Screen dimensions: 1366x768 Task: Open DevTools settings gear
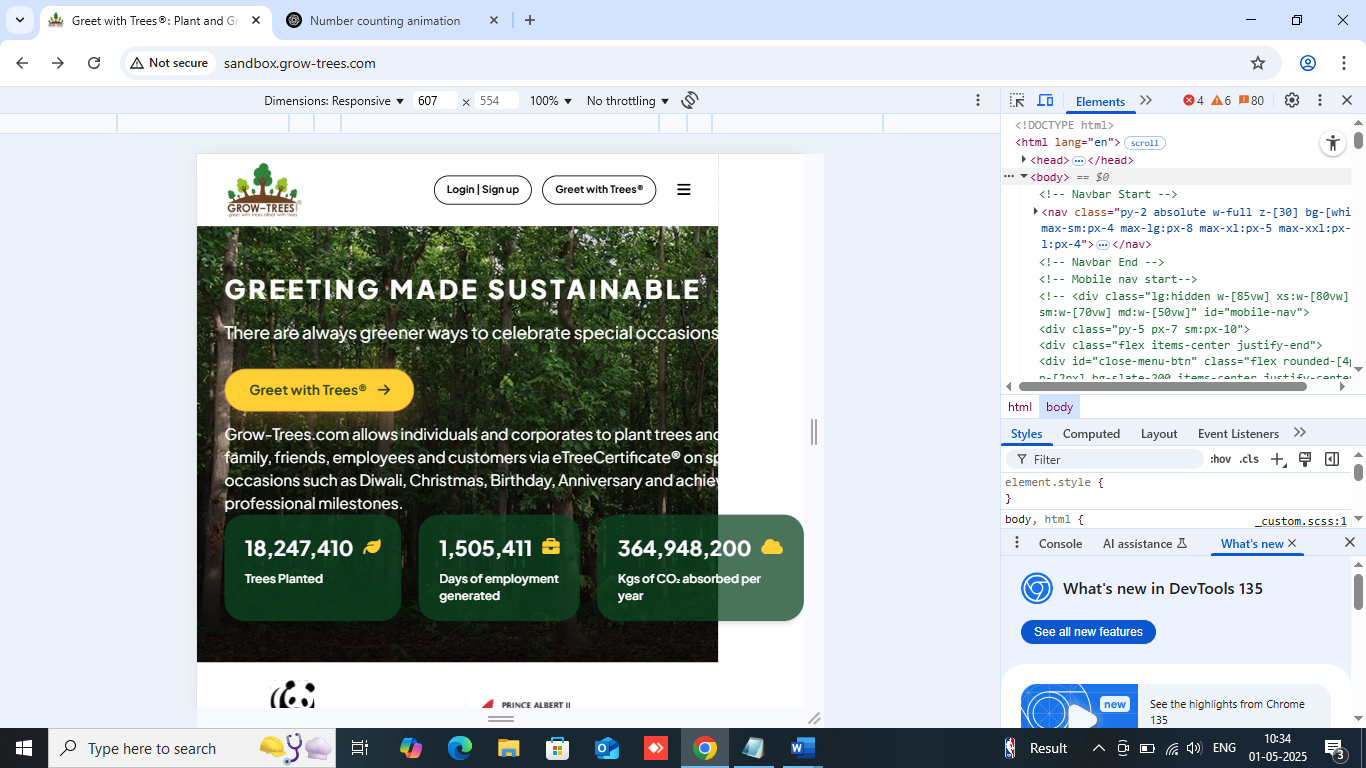tap(1292, 100)
